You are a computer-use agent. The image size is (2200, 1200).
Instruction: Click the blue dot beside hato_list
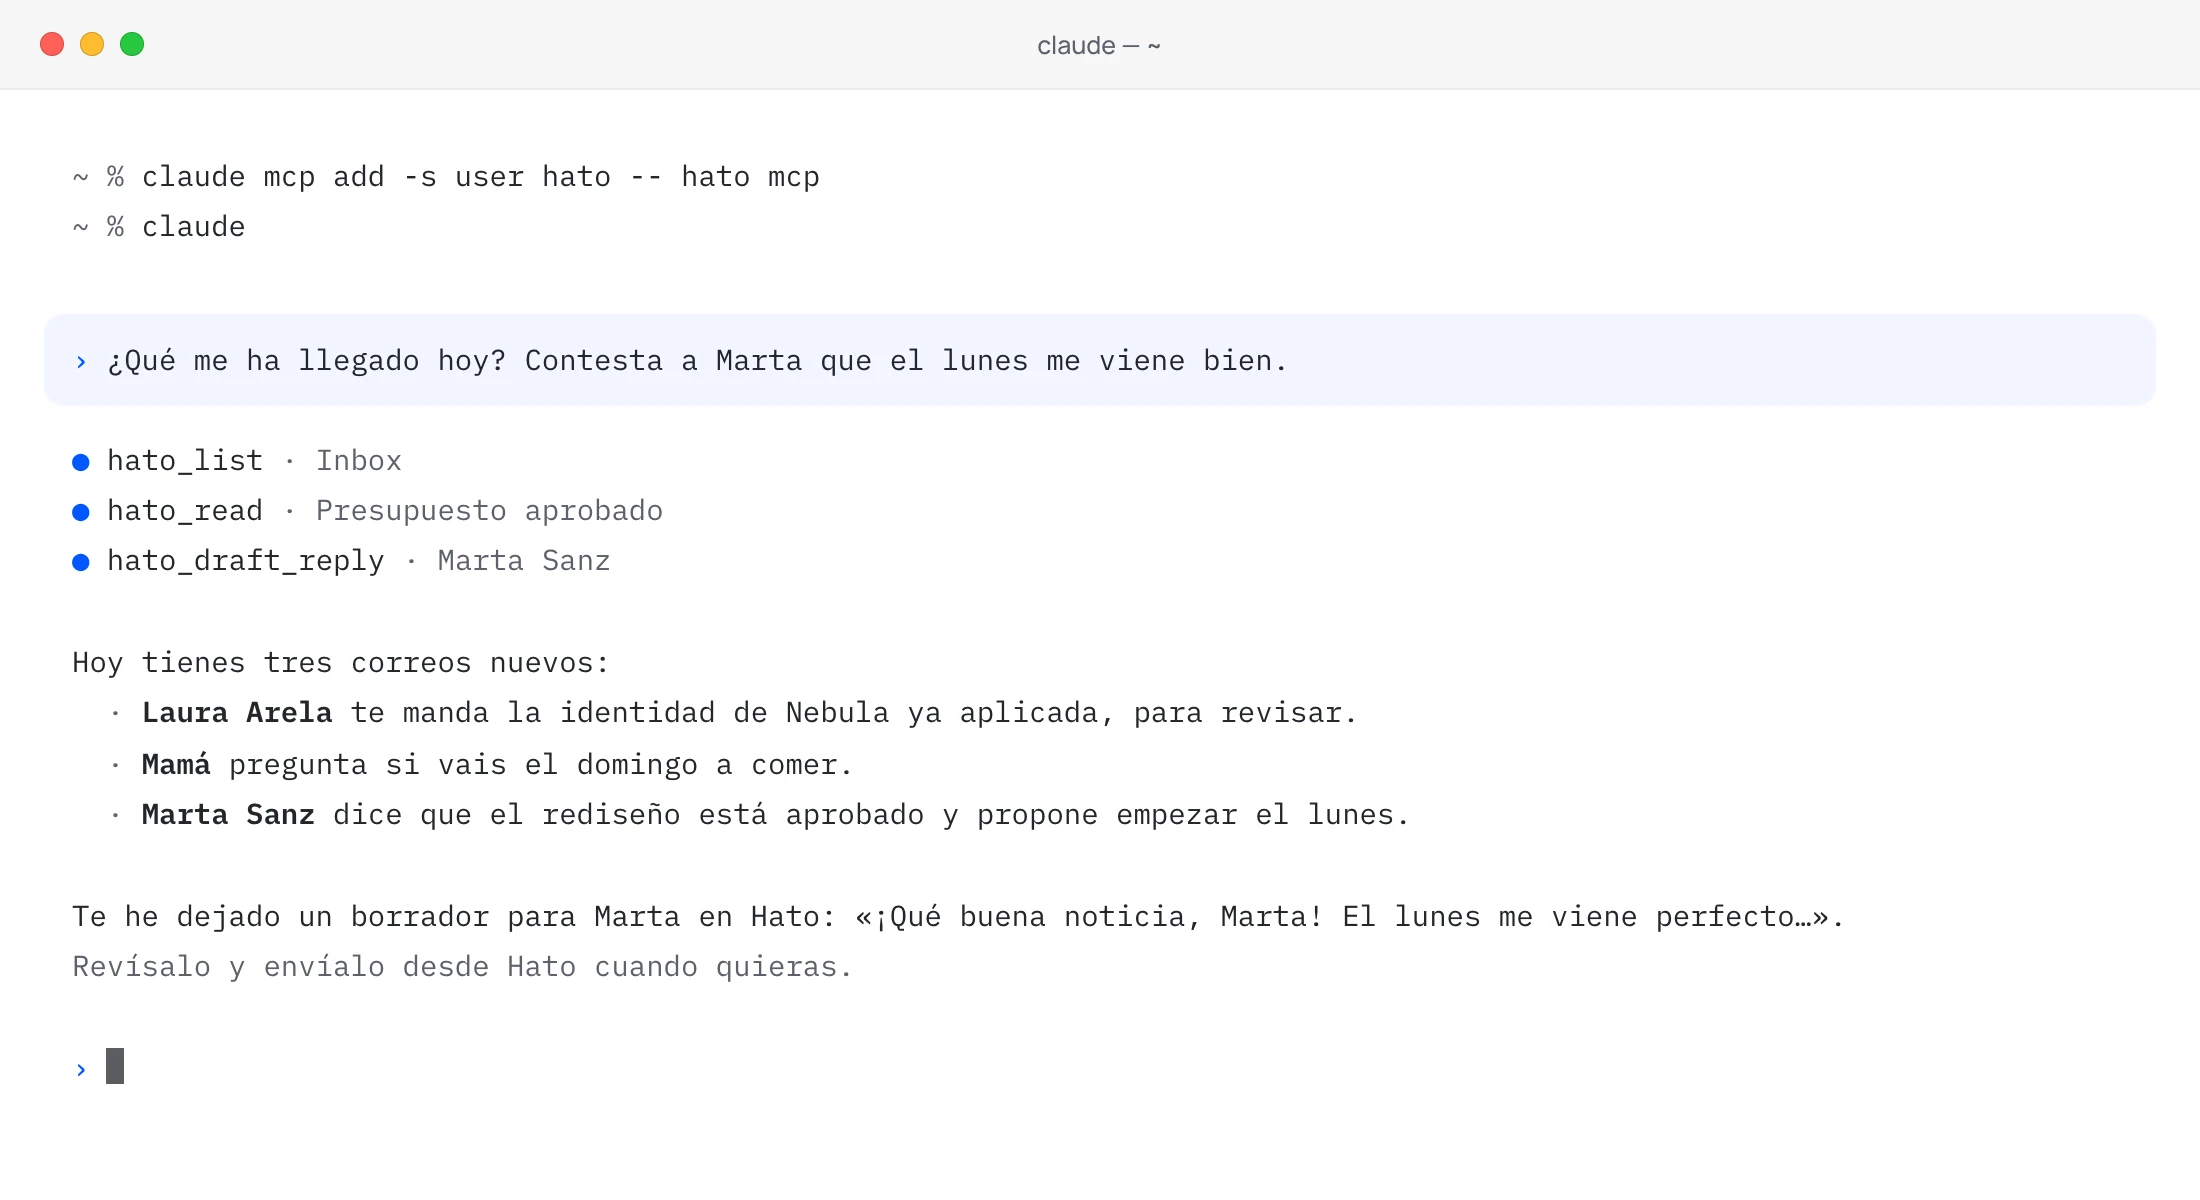click(81, 462)
